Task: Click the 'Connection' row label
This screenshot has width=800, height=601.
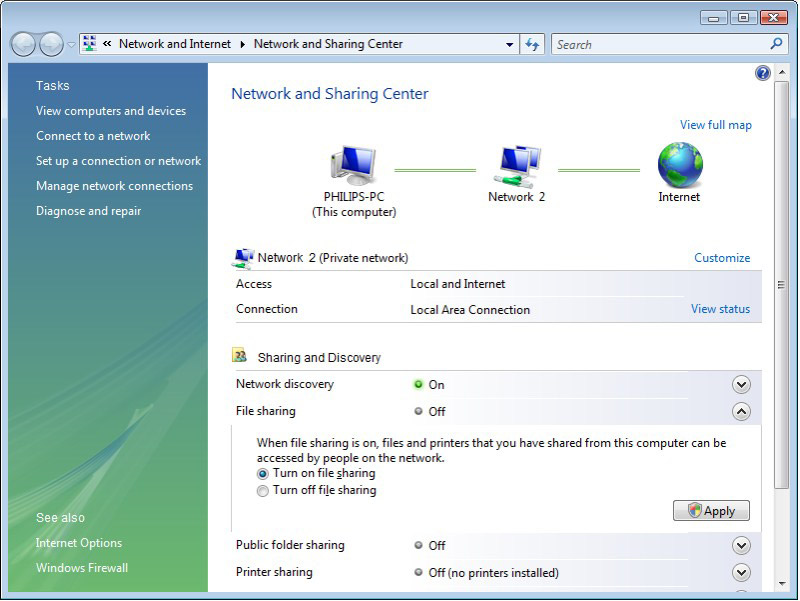Action: coord(266,309)
